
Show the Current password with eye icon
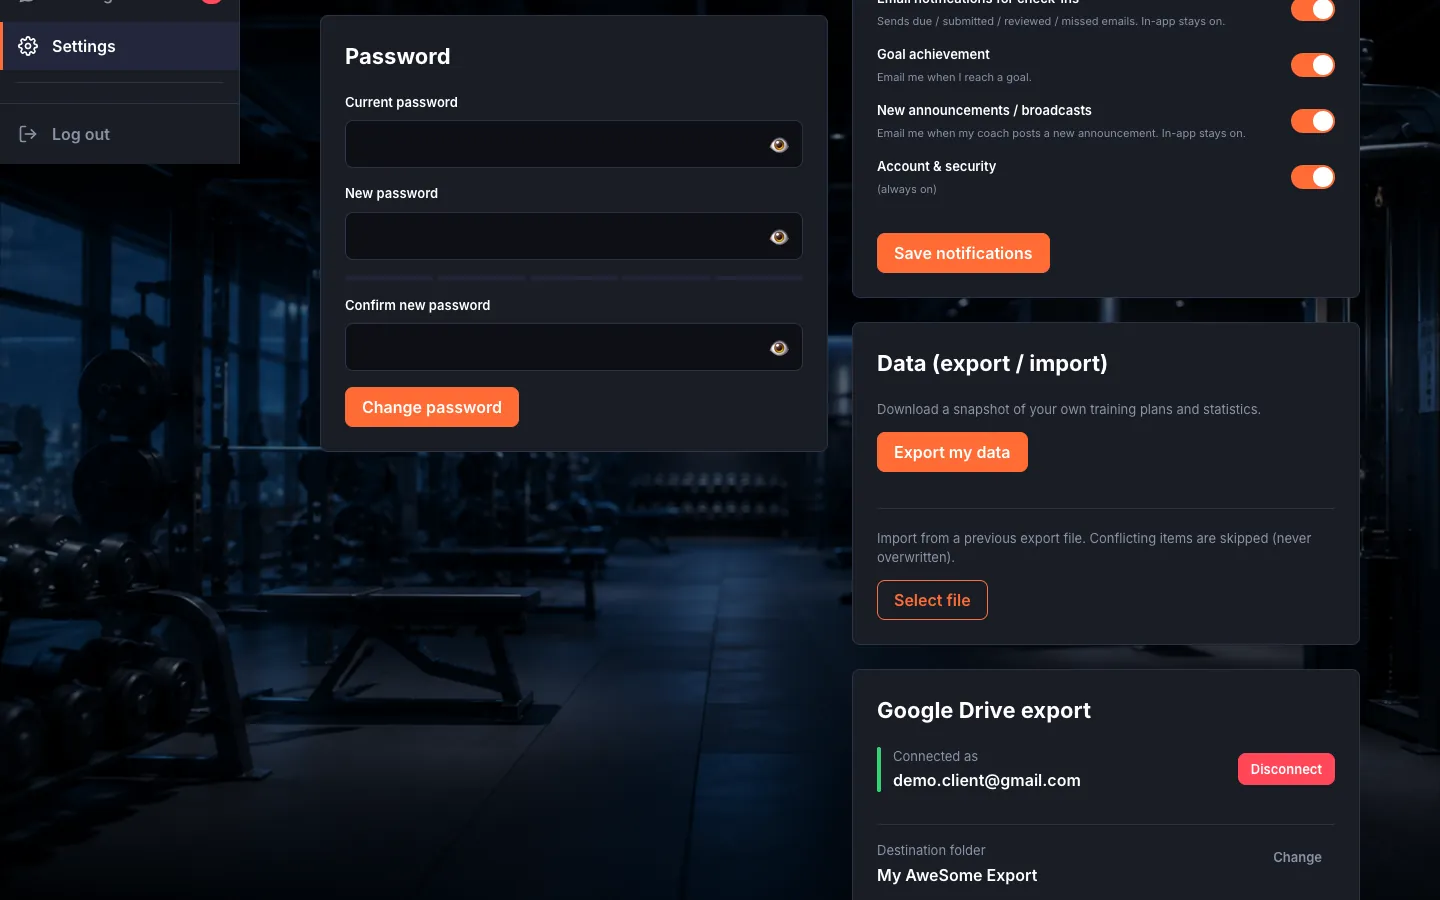click(x=779, y=145)
